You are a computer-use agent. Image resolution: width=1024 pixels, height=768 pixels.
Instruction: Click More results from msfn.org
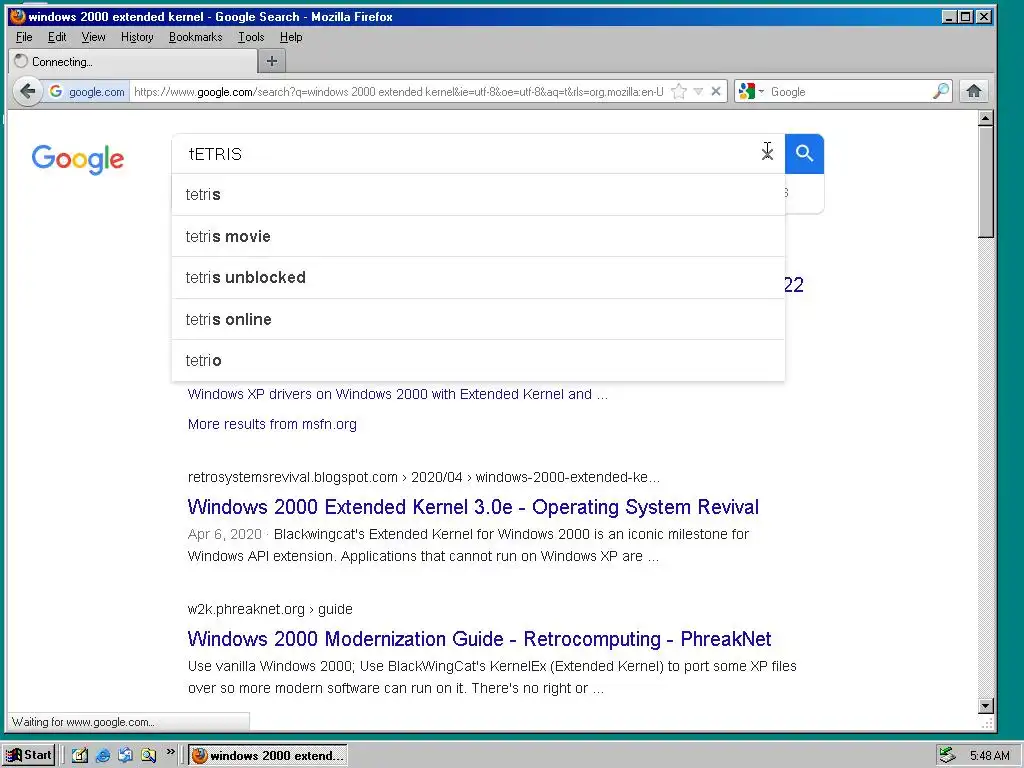(x=272, y=424)
